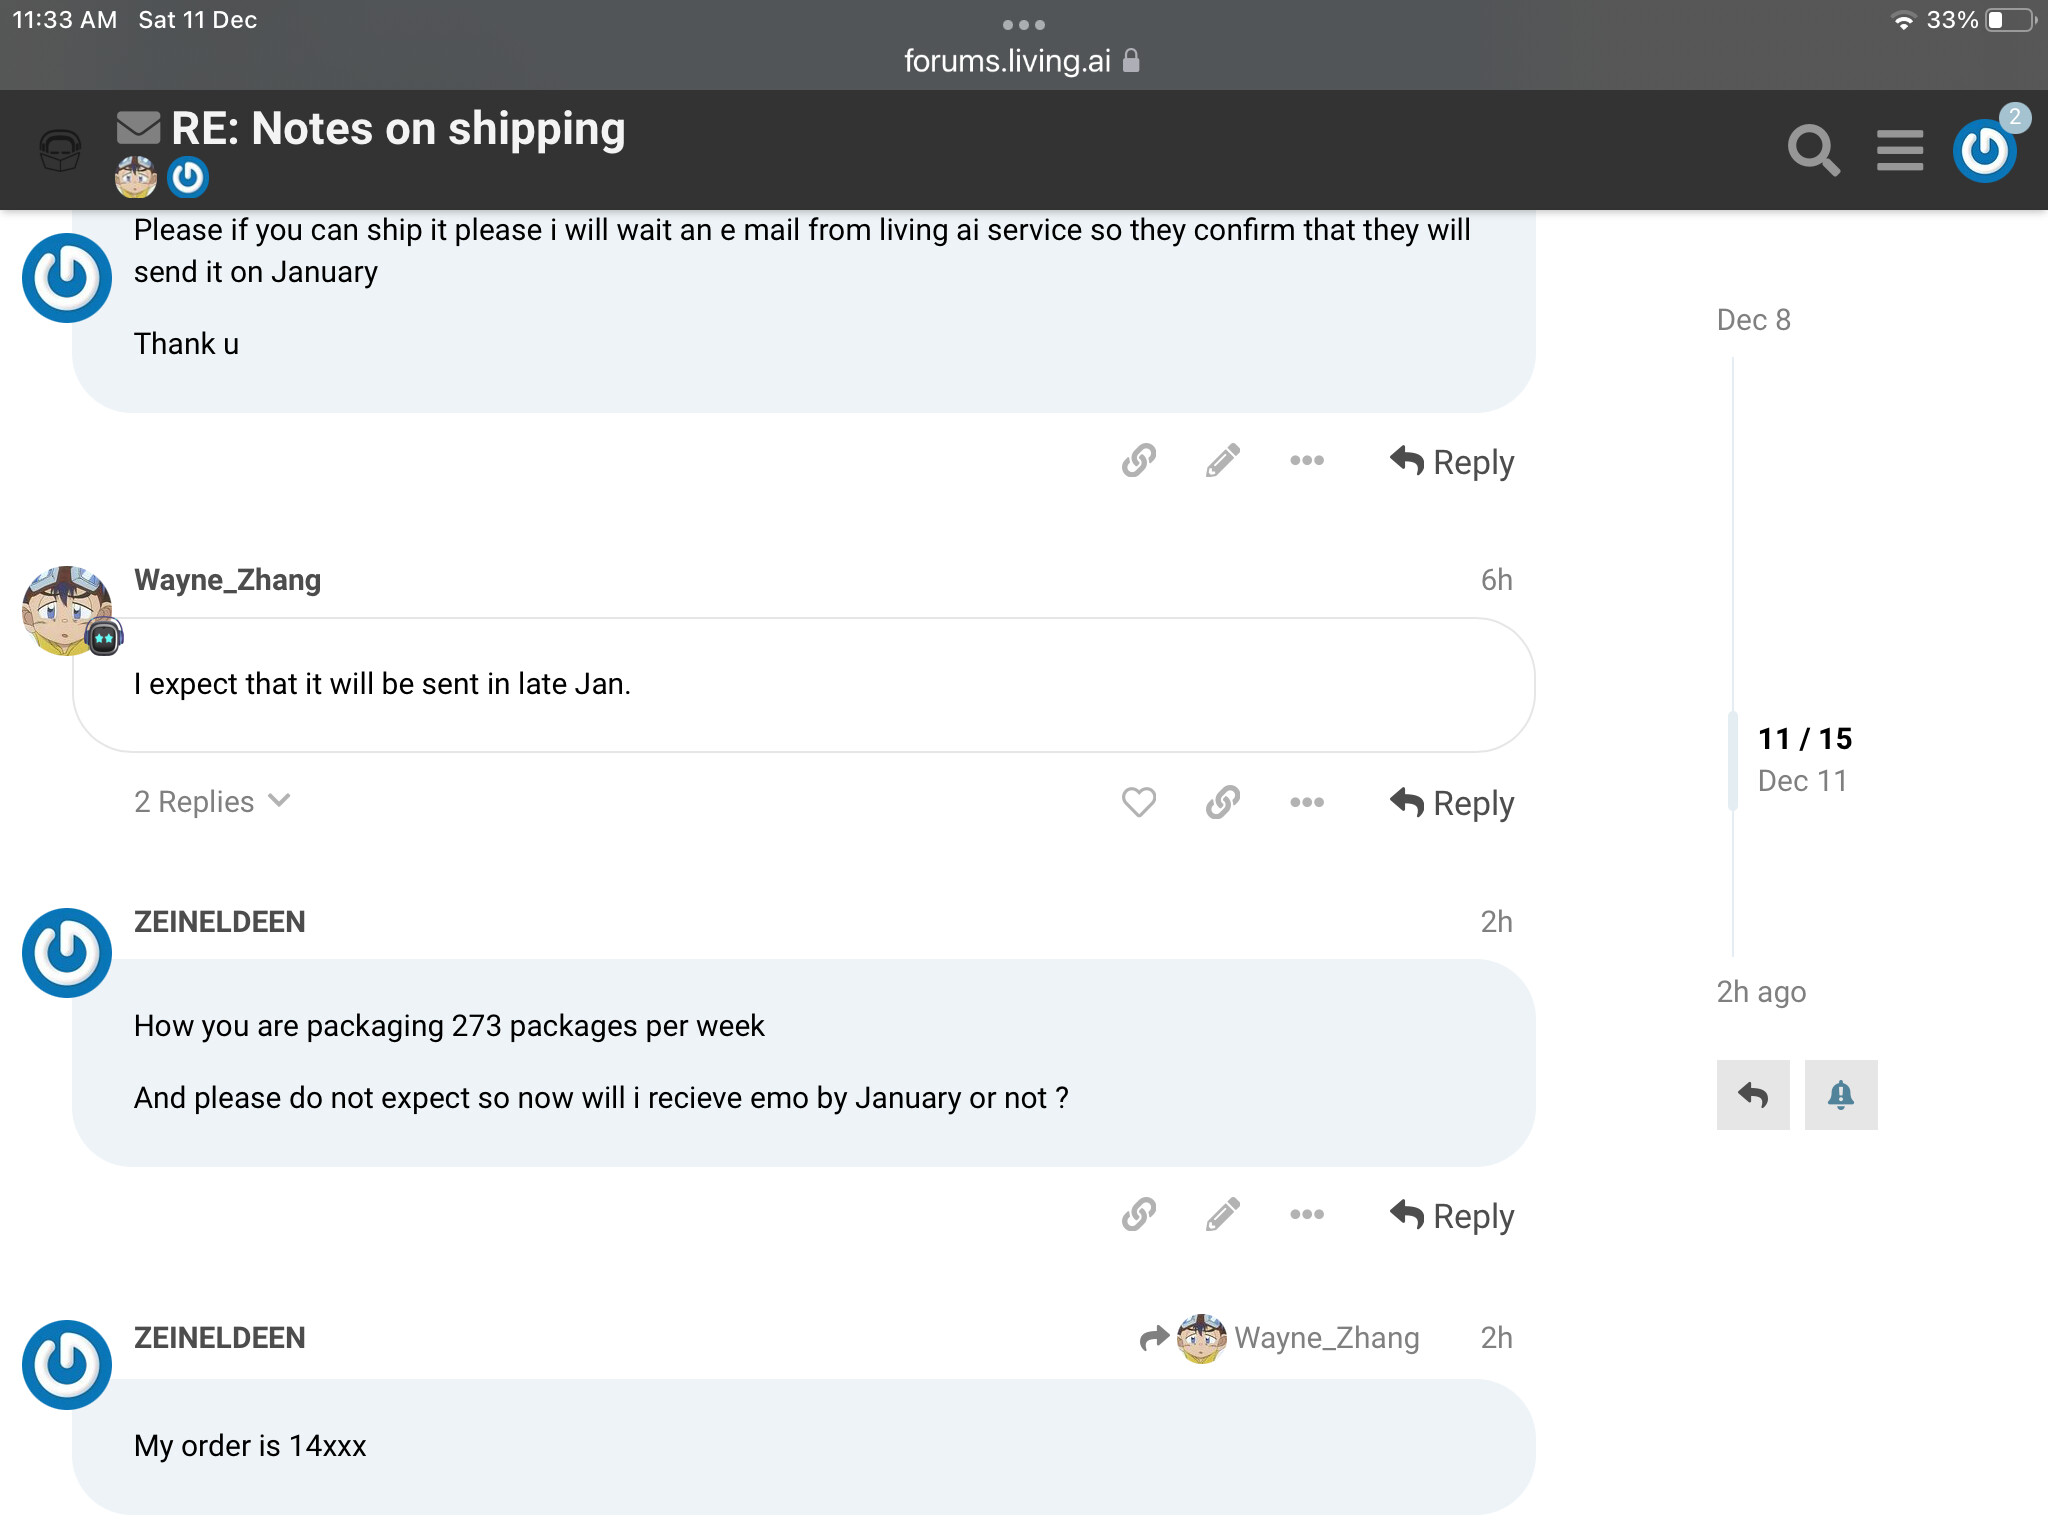Open the forum search magnifier icon
This screenshot has width=2048, height=1536.
[x=1813, y=151]
